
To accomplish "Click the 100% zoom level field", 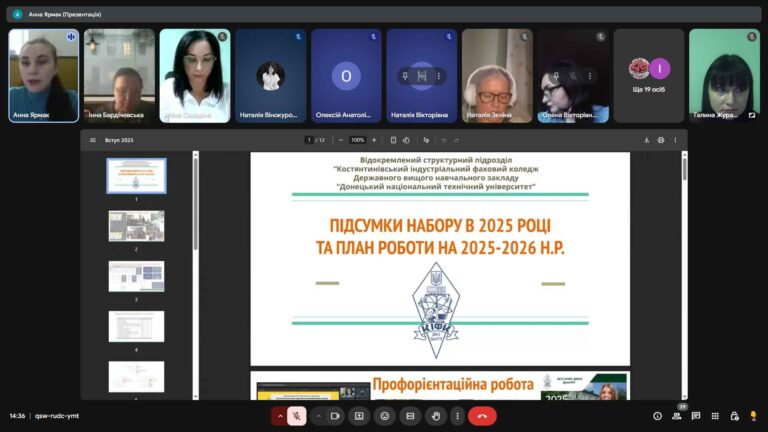I will pyautogui.click(x=358, y=140).
